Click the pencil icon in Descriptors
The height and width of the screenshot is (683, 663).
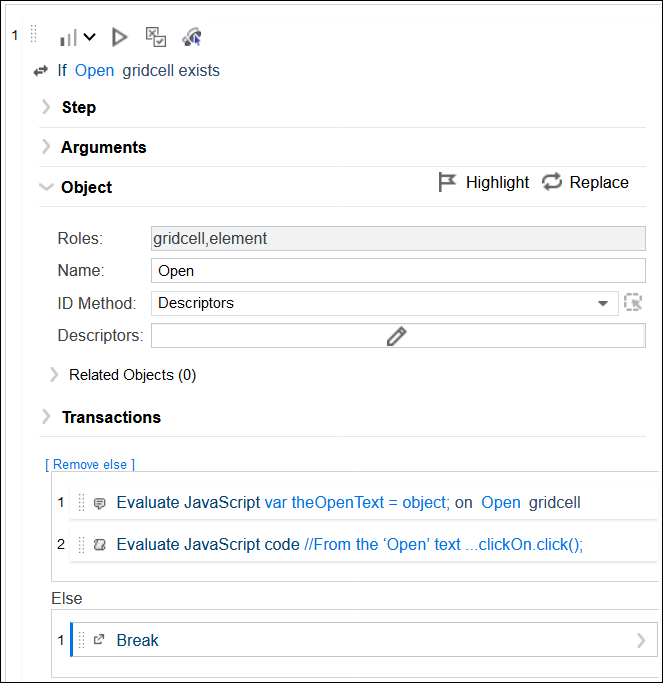coord(397,336)
